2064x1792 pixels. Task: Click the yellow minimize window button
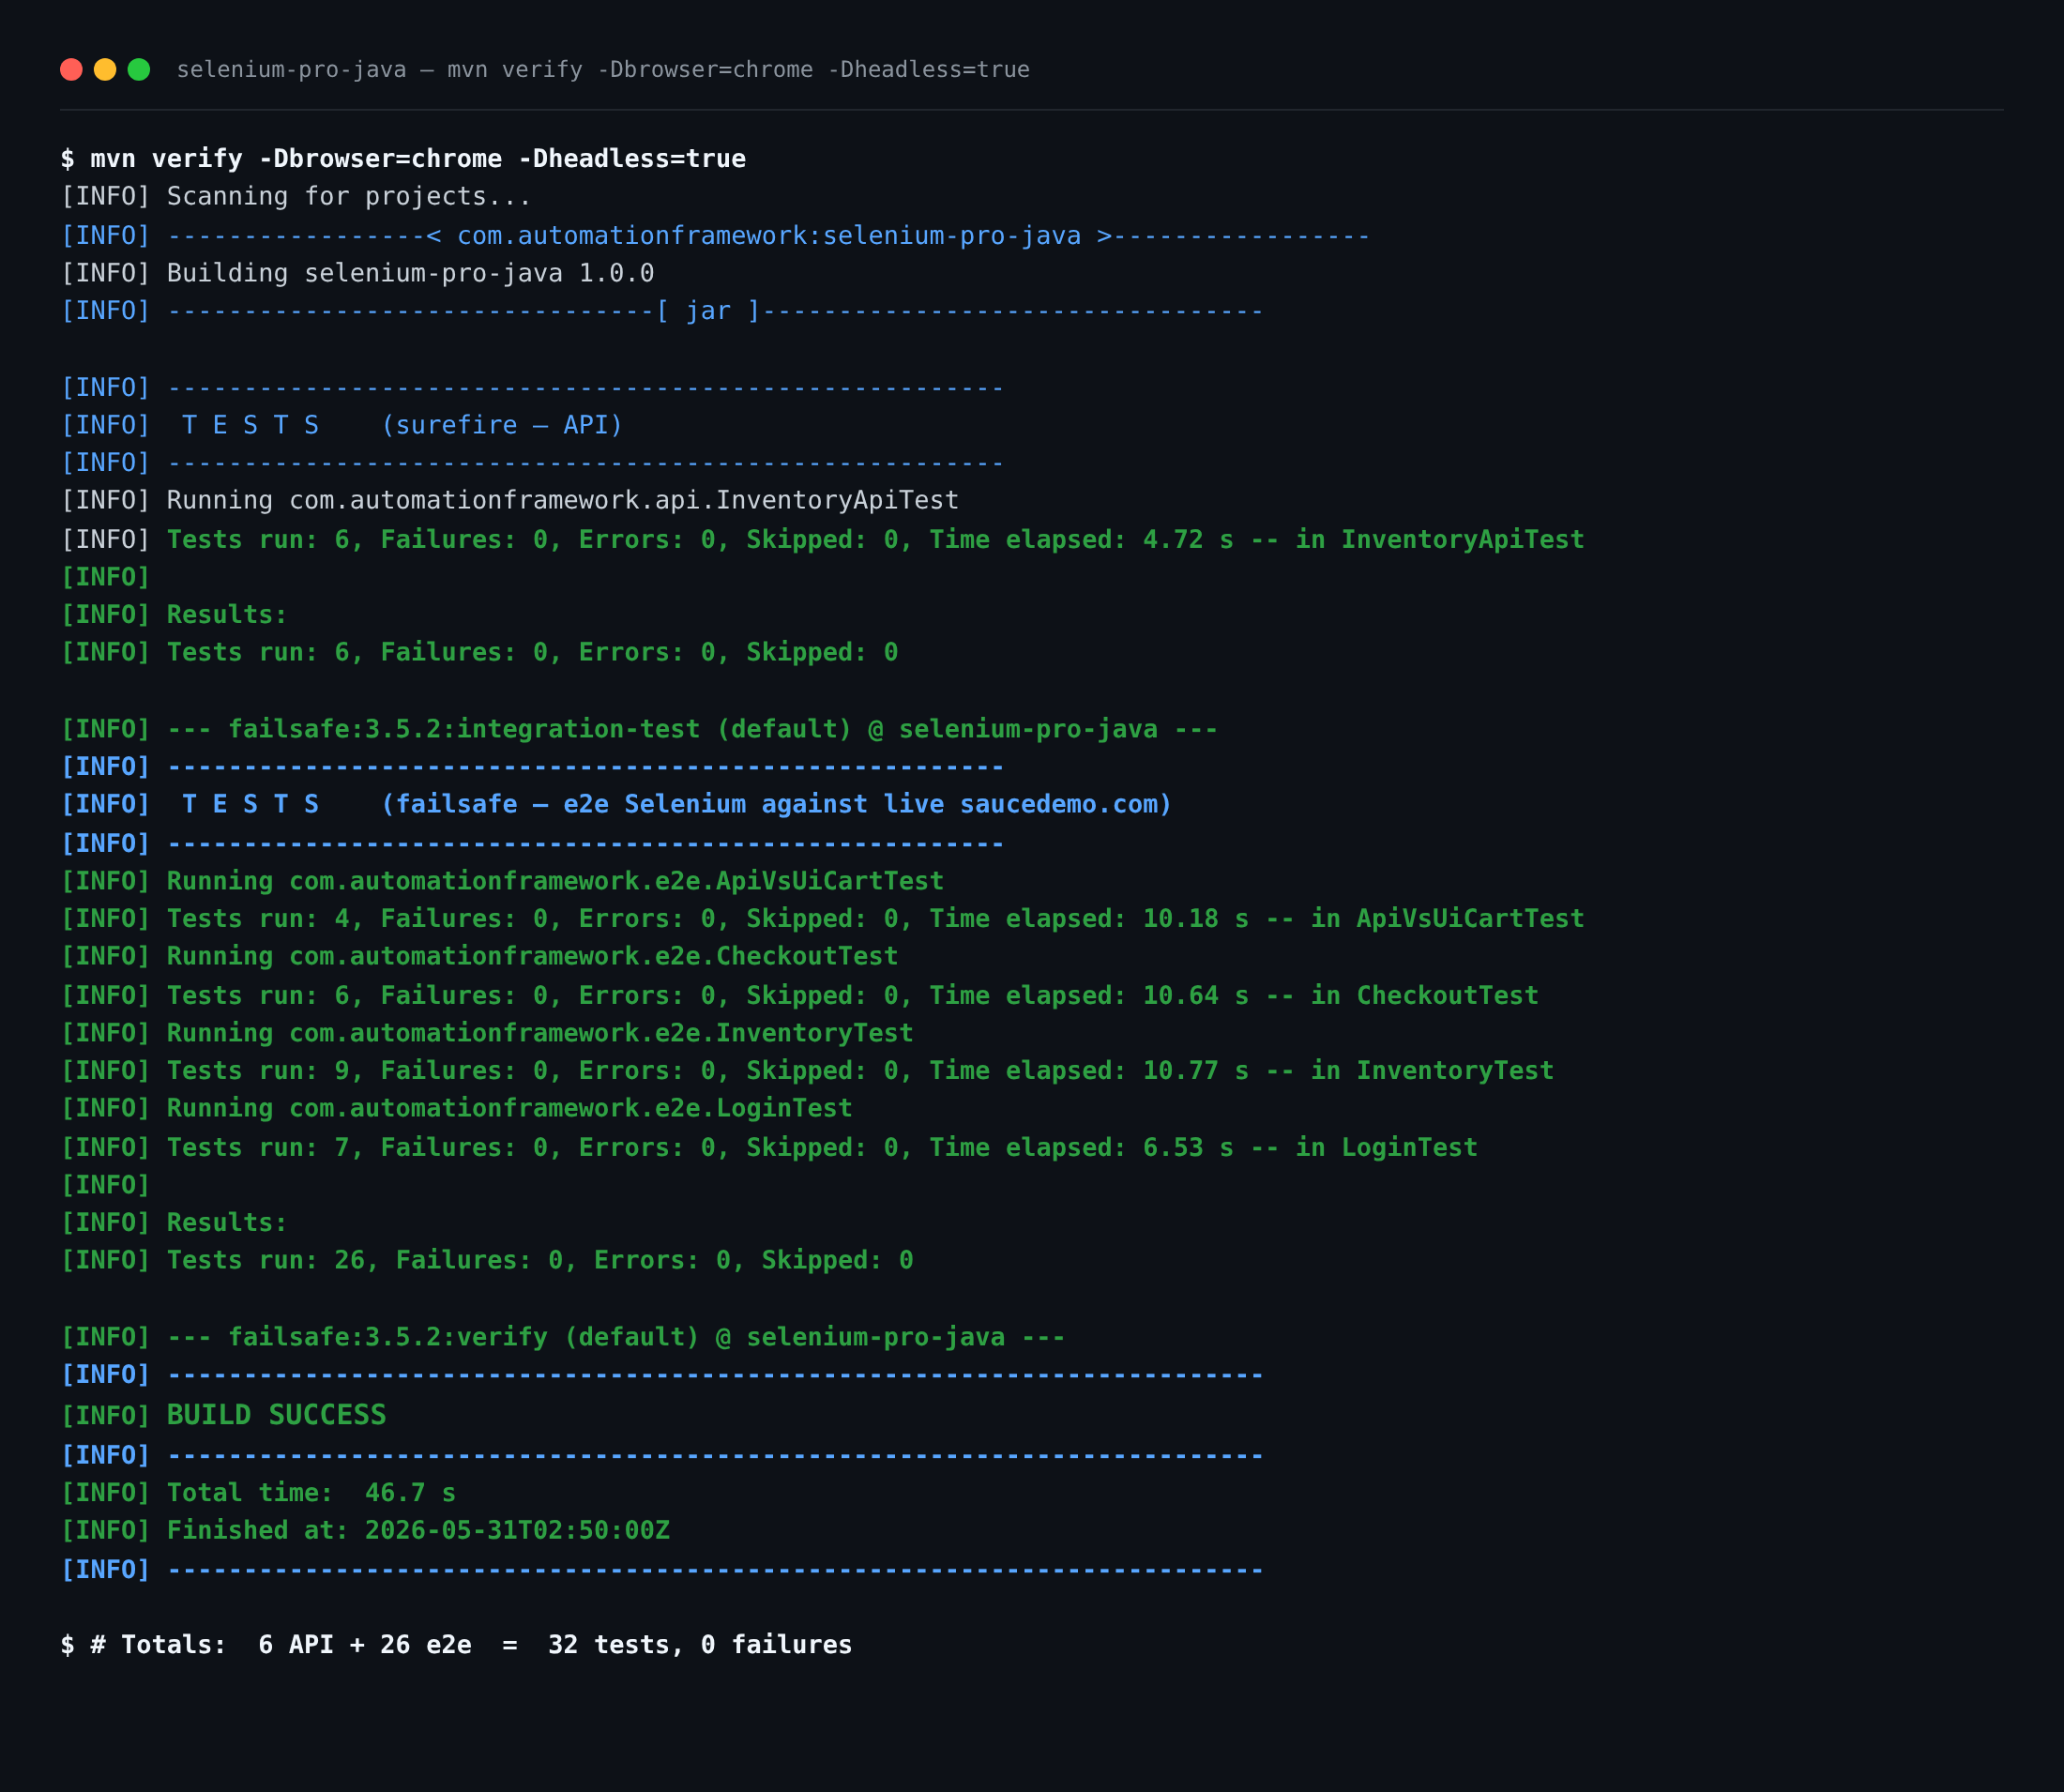(x=105, y=69)
